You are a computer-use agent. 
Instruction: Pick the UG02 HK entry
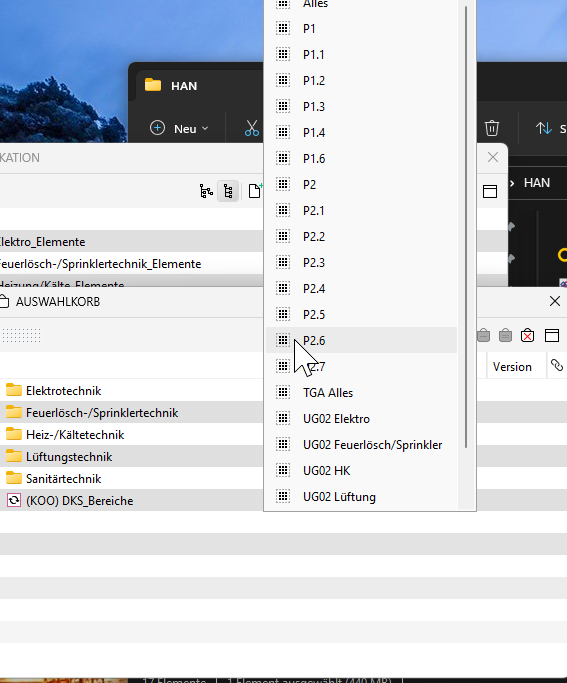361,470
